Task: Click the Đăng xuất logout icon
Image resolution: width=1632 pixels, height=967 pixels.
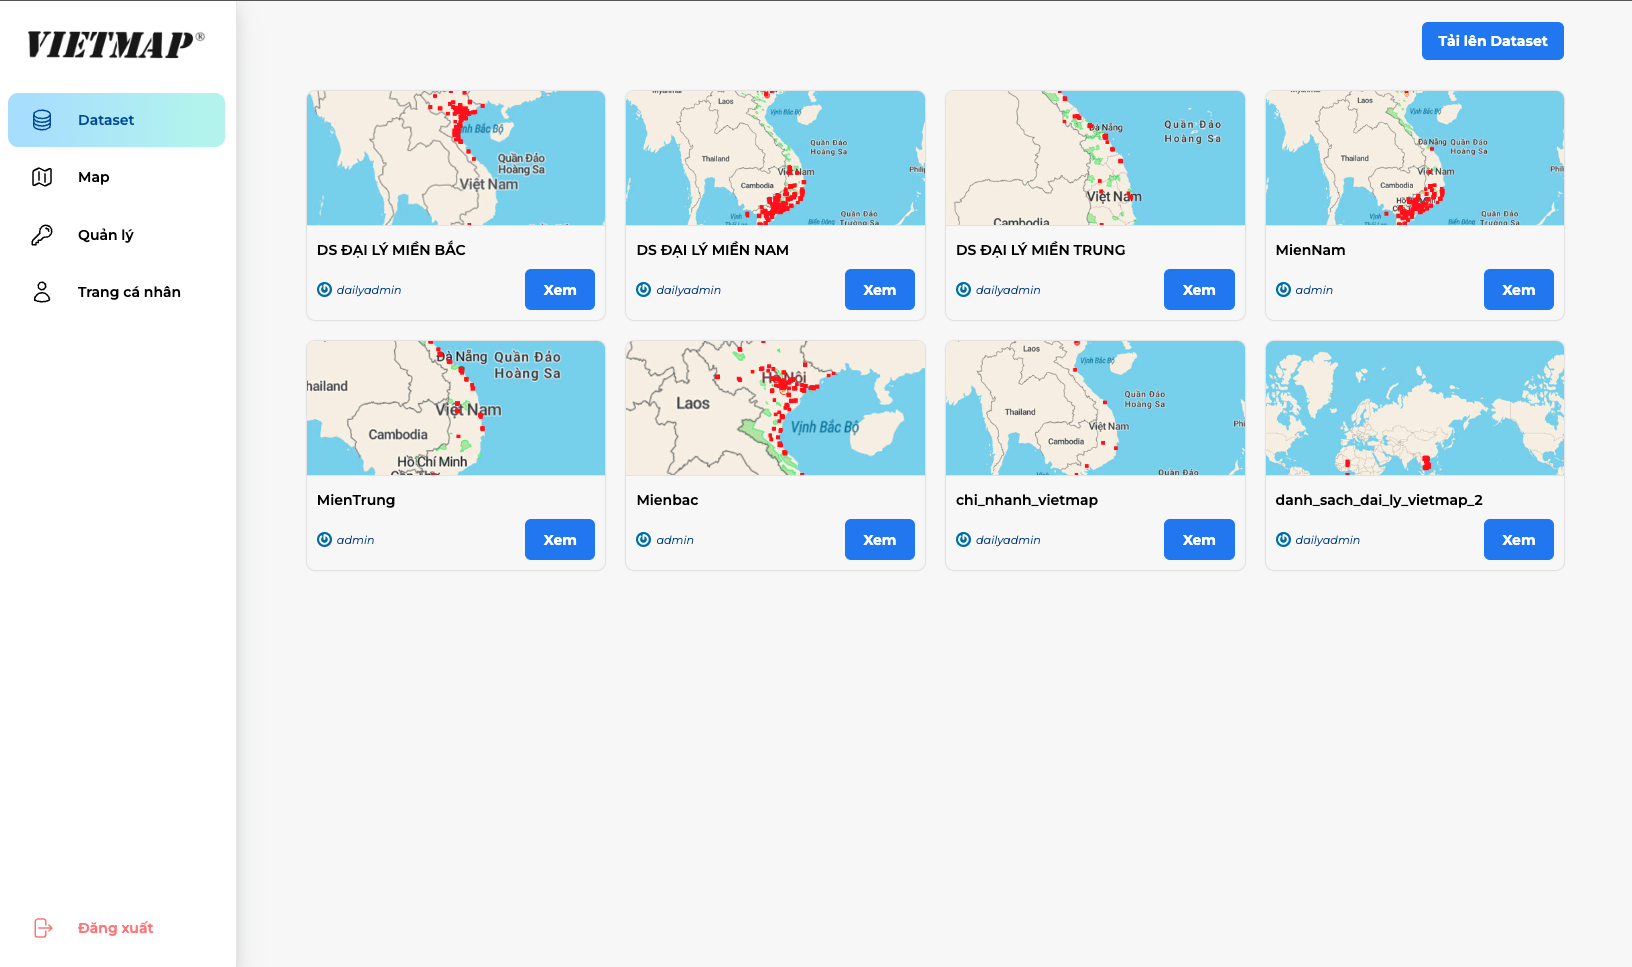Action: click(43, 928)
